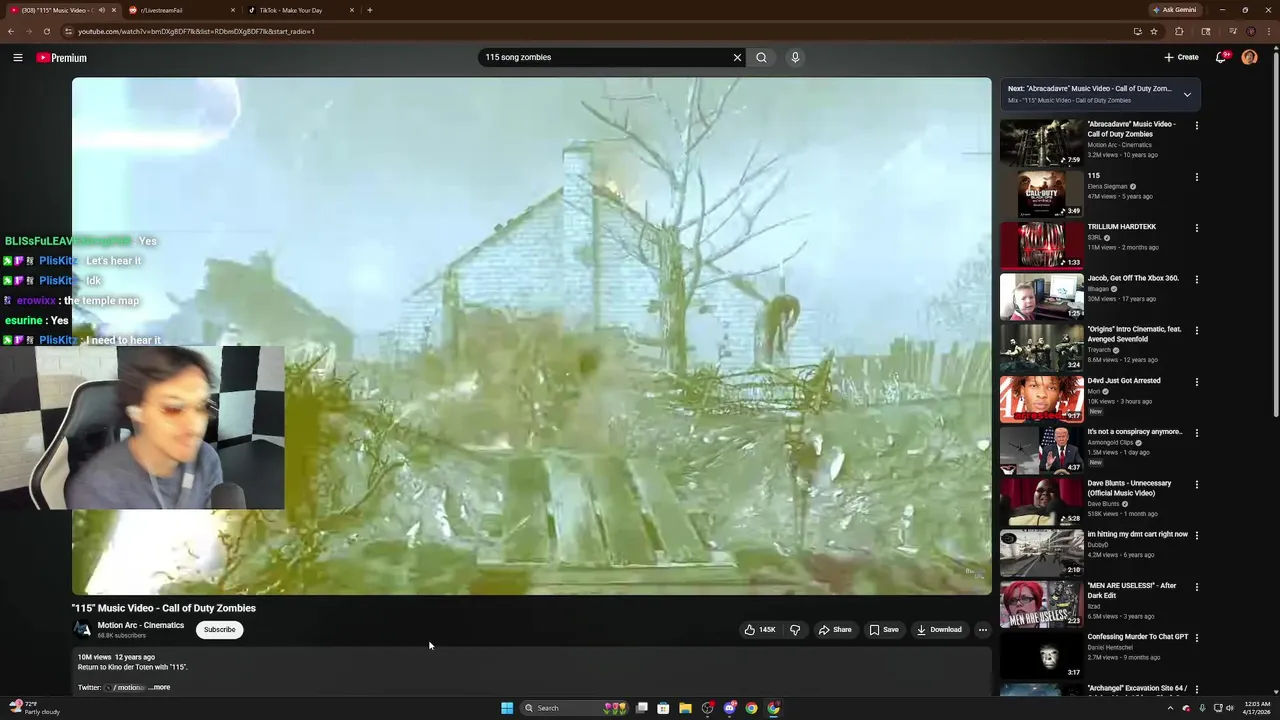This screenshot has height=720, width=1280.
Task: Open options for D4vd Just Got Arrested
Action: [x=1197, y=382]
